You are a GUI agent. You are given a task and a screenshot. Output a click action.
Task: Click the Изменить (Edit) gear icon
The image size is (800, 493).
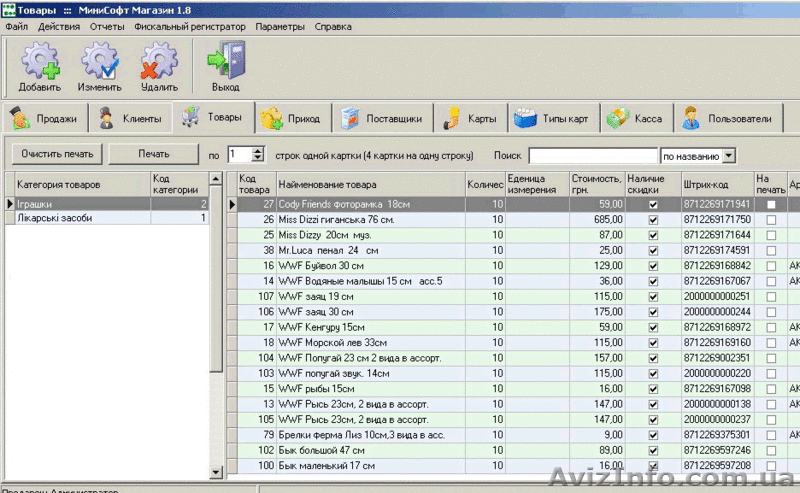100,64
